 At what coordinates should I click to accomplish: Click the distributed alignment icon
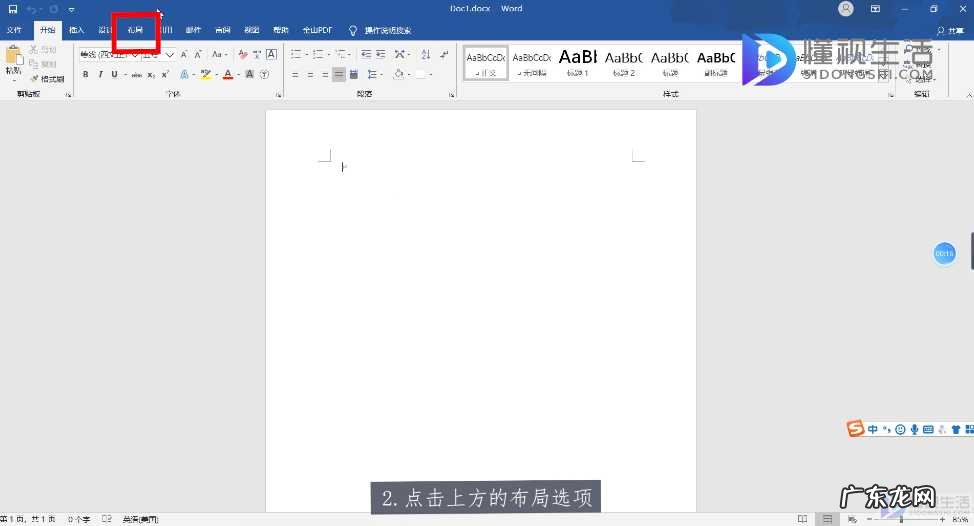(x=353, y=75)
